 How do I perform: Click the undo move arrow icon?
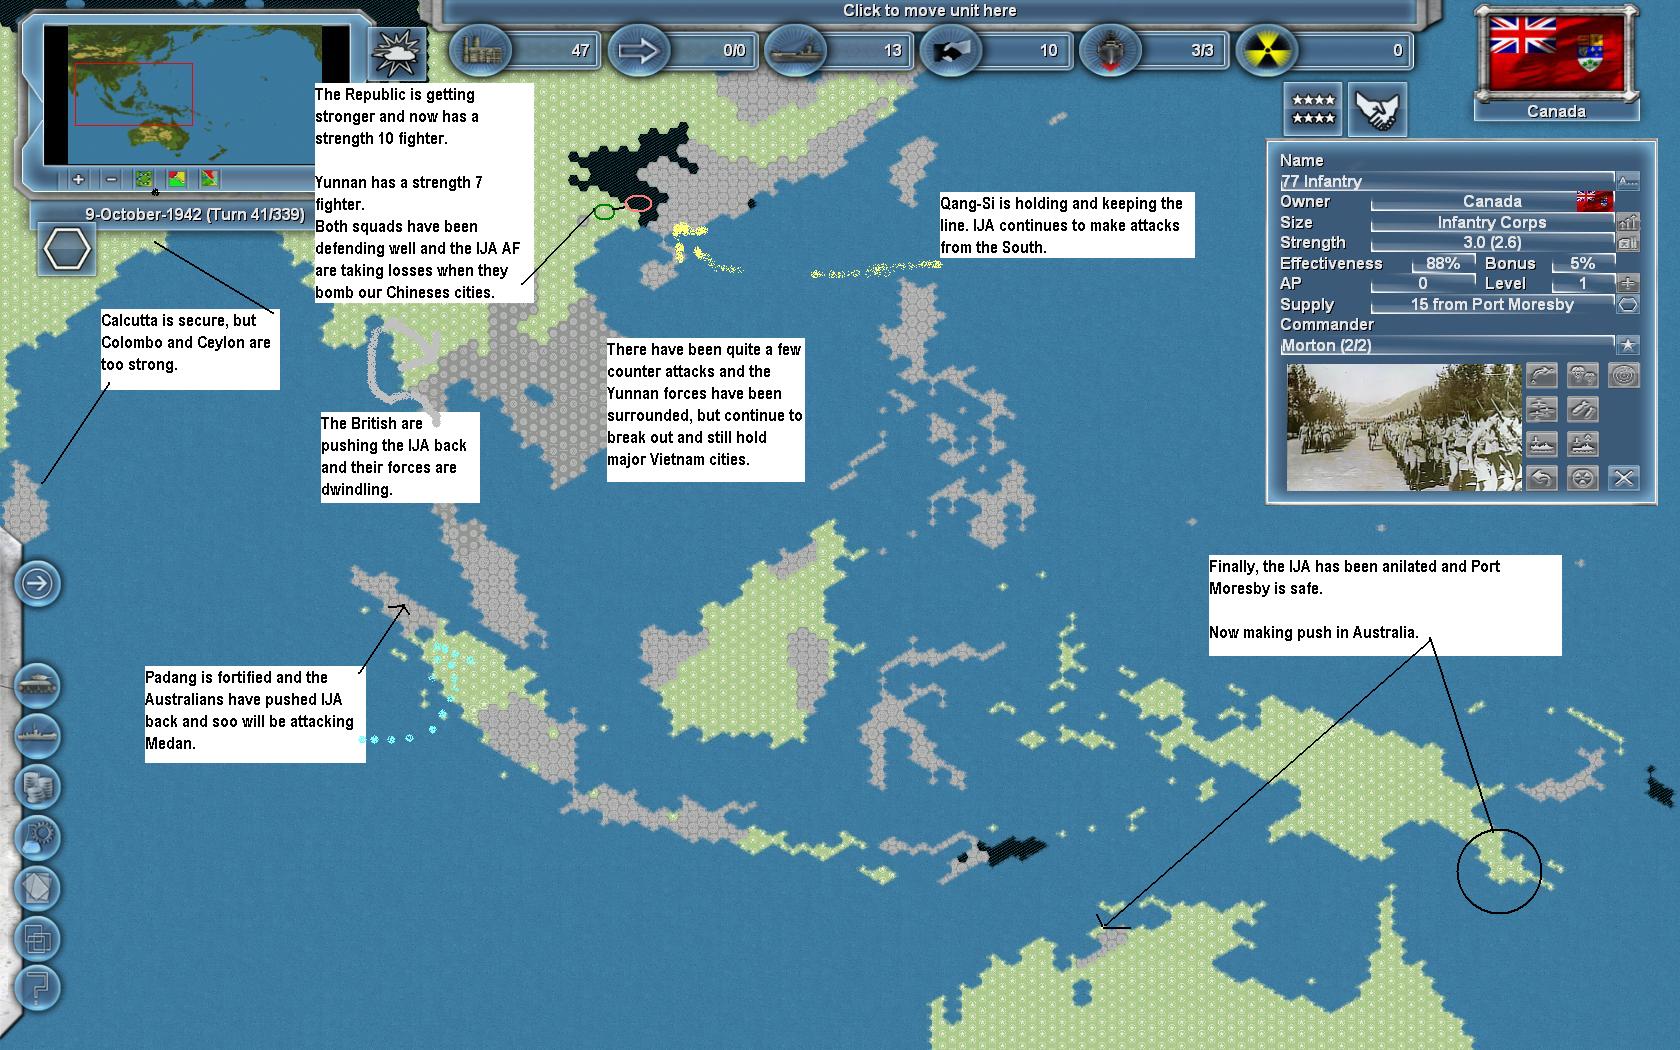1542,478
